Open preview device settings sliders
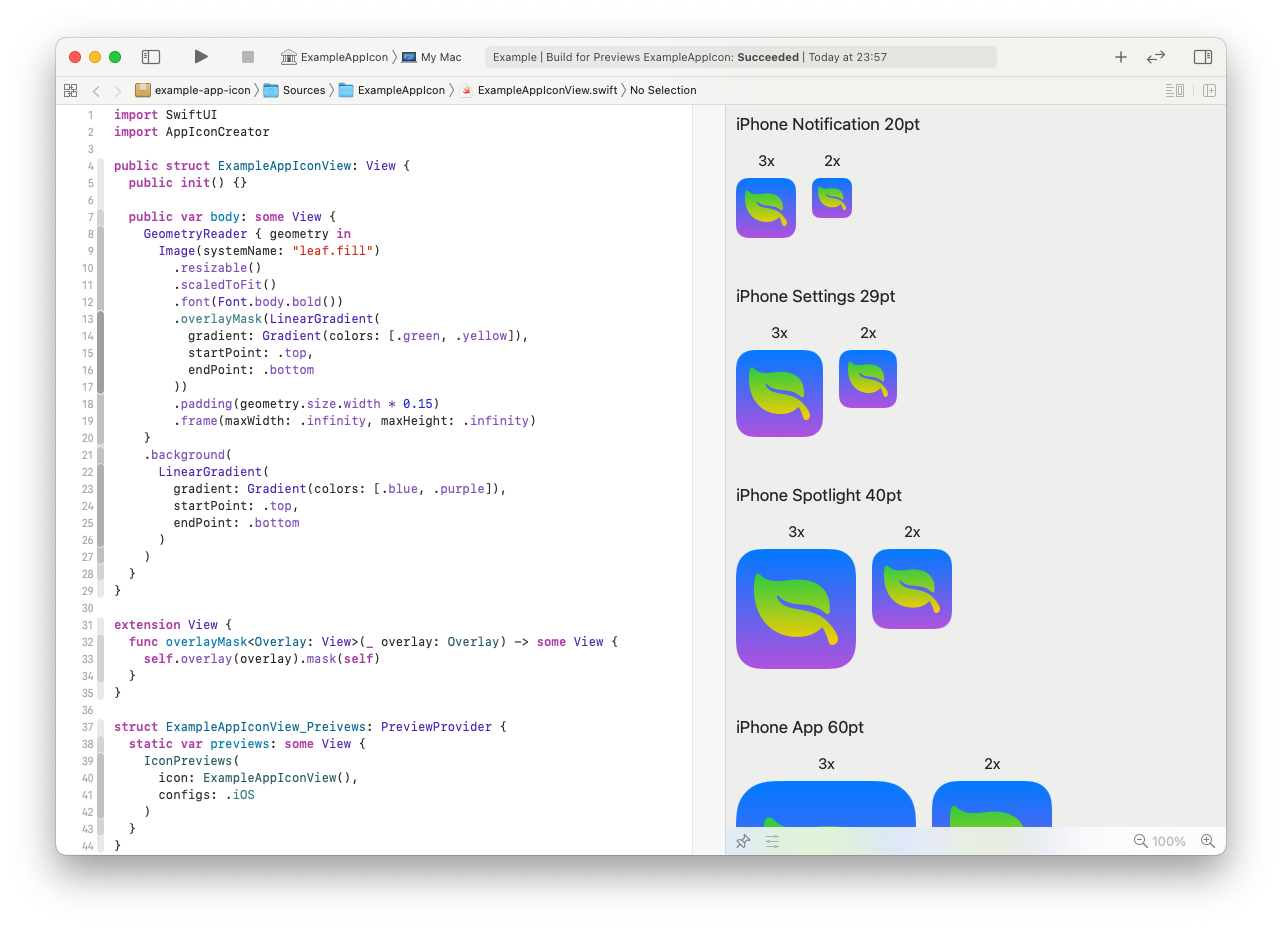Viewport: 1282px width, 929px height. [x=772, y=842]
